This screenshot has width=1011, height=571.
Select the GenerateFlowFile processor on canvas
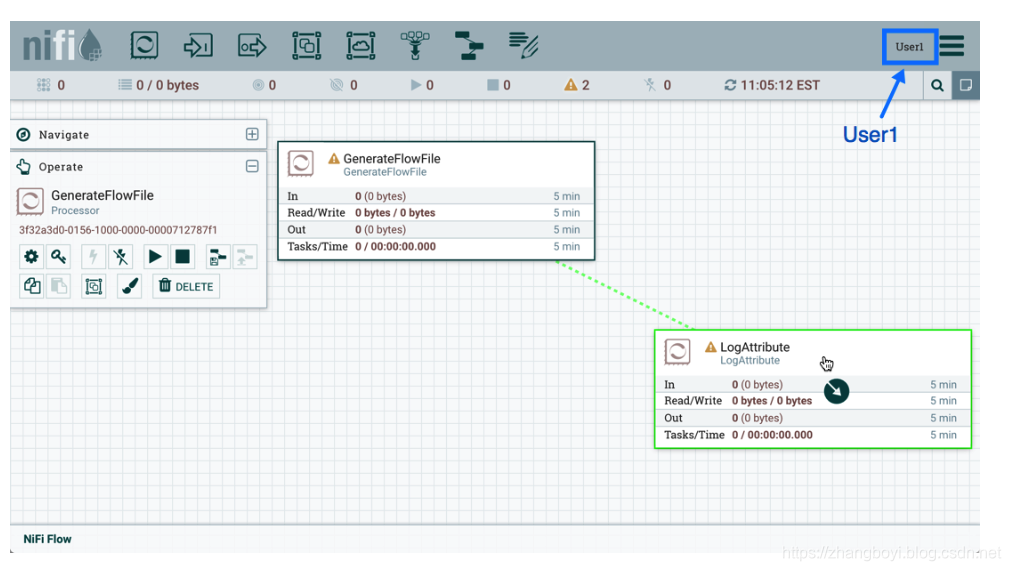tap(436, 200)
